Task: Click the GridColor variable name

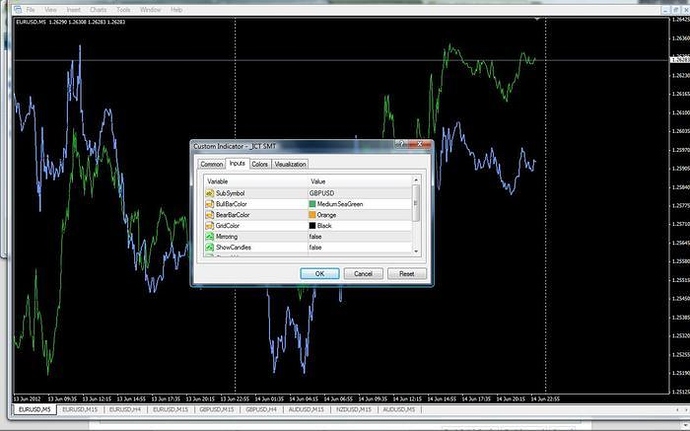Action: [228, 226]
